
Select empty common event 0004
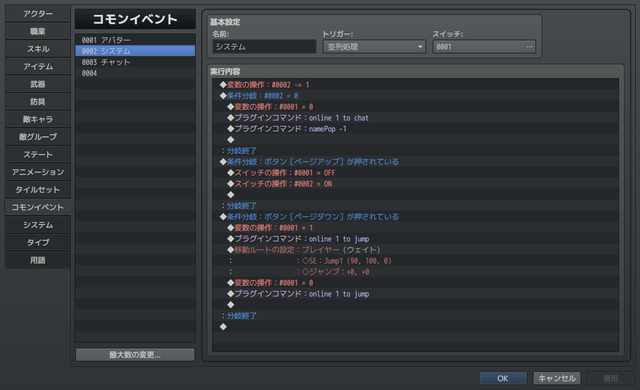coord(135,73)
